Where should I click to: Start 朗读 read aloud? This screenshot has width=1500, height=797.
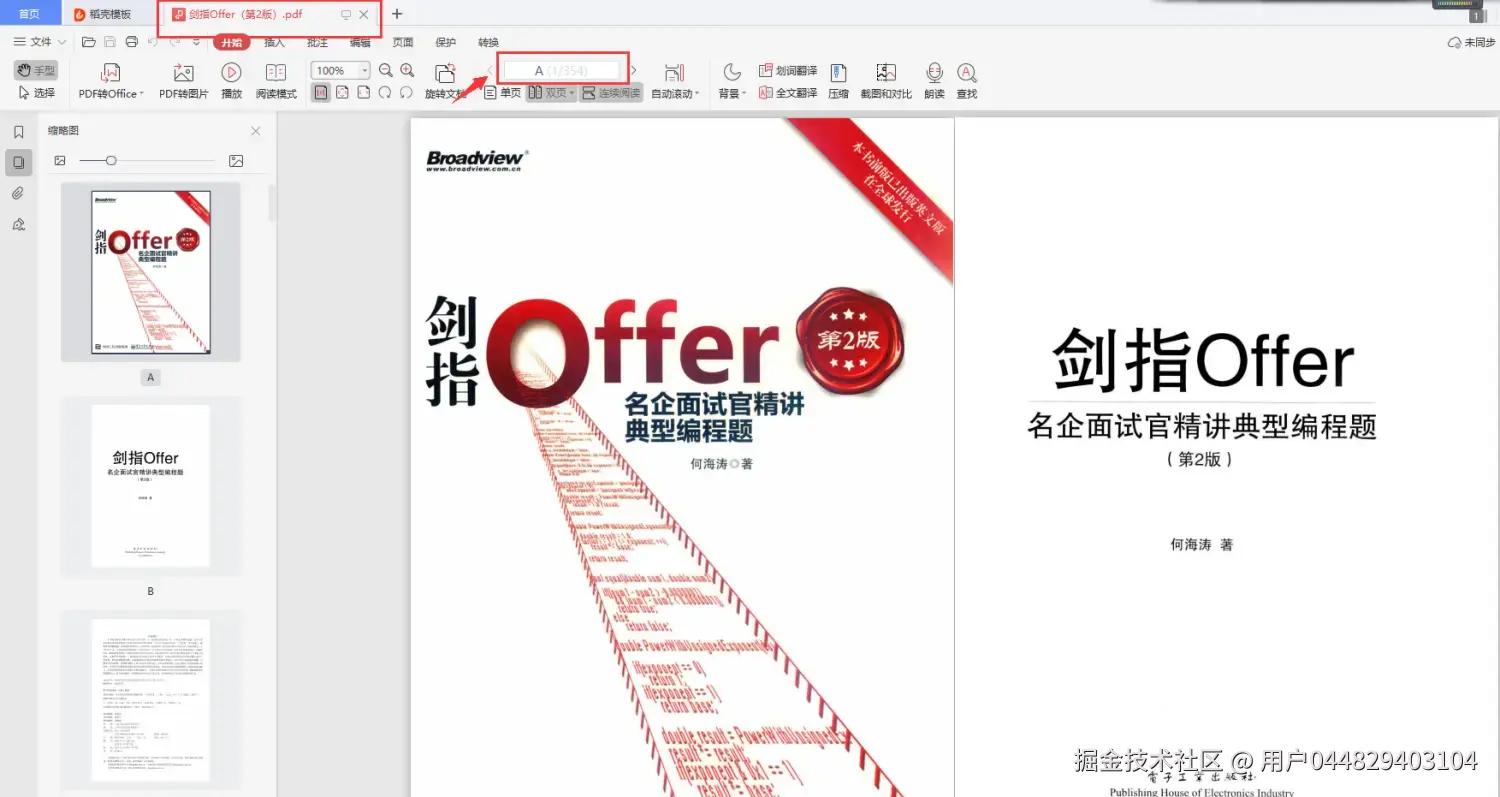pyautogui.click(x=934, y=81)
